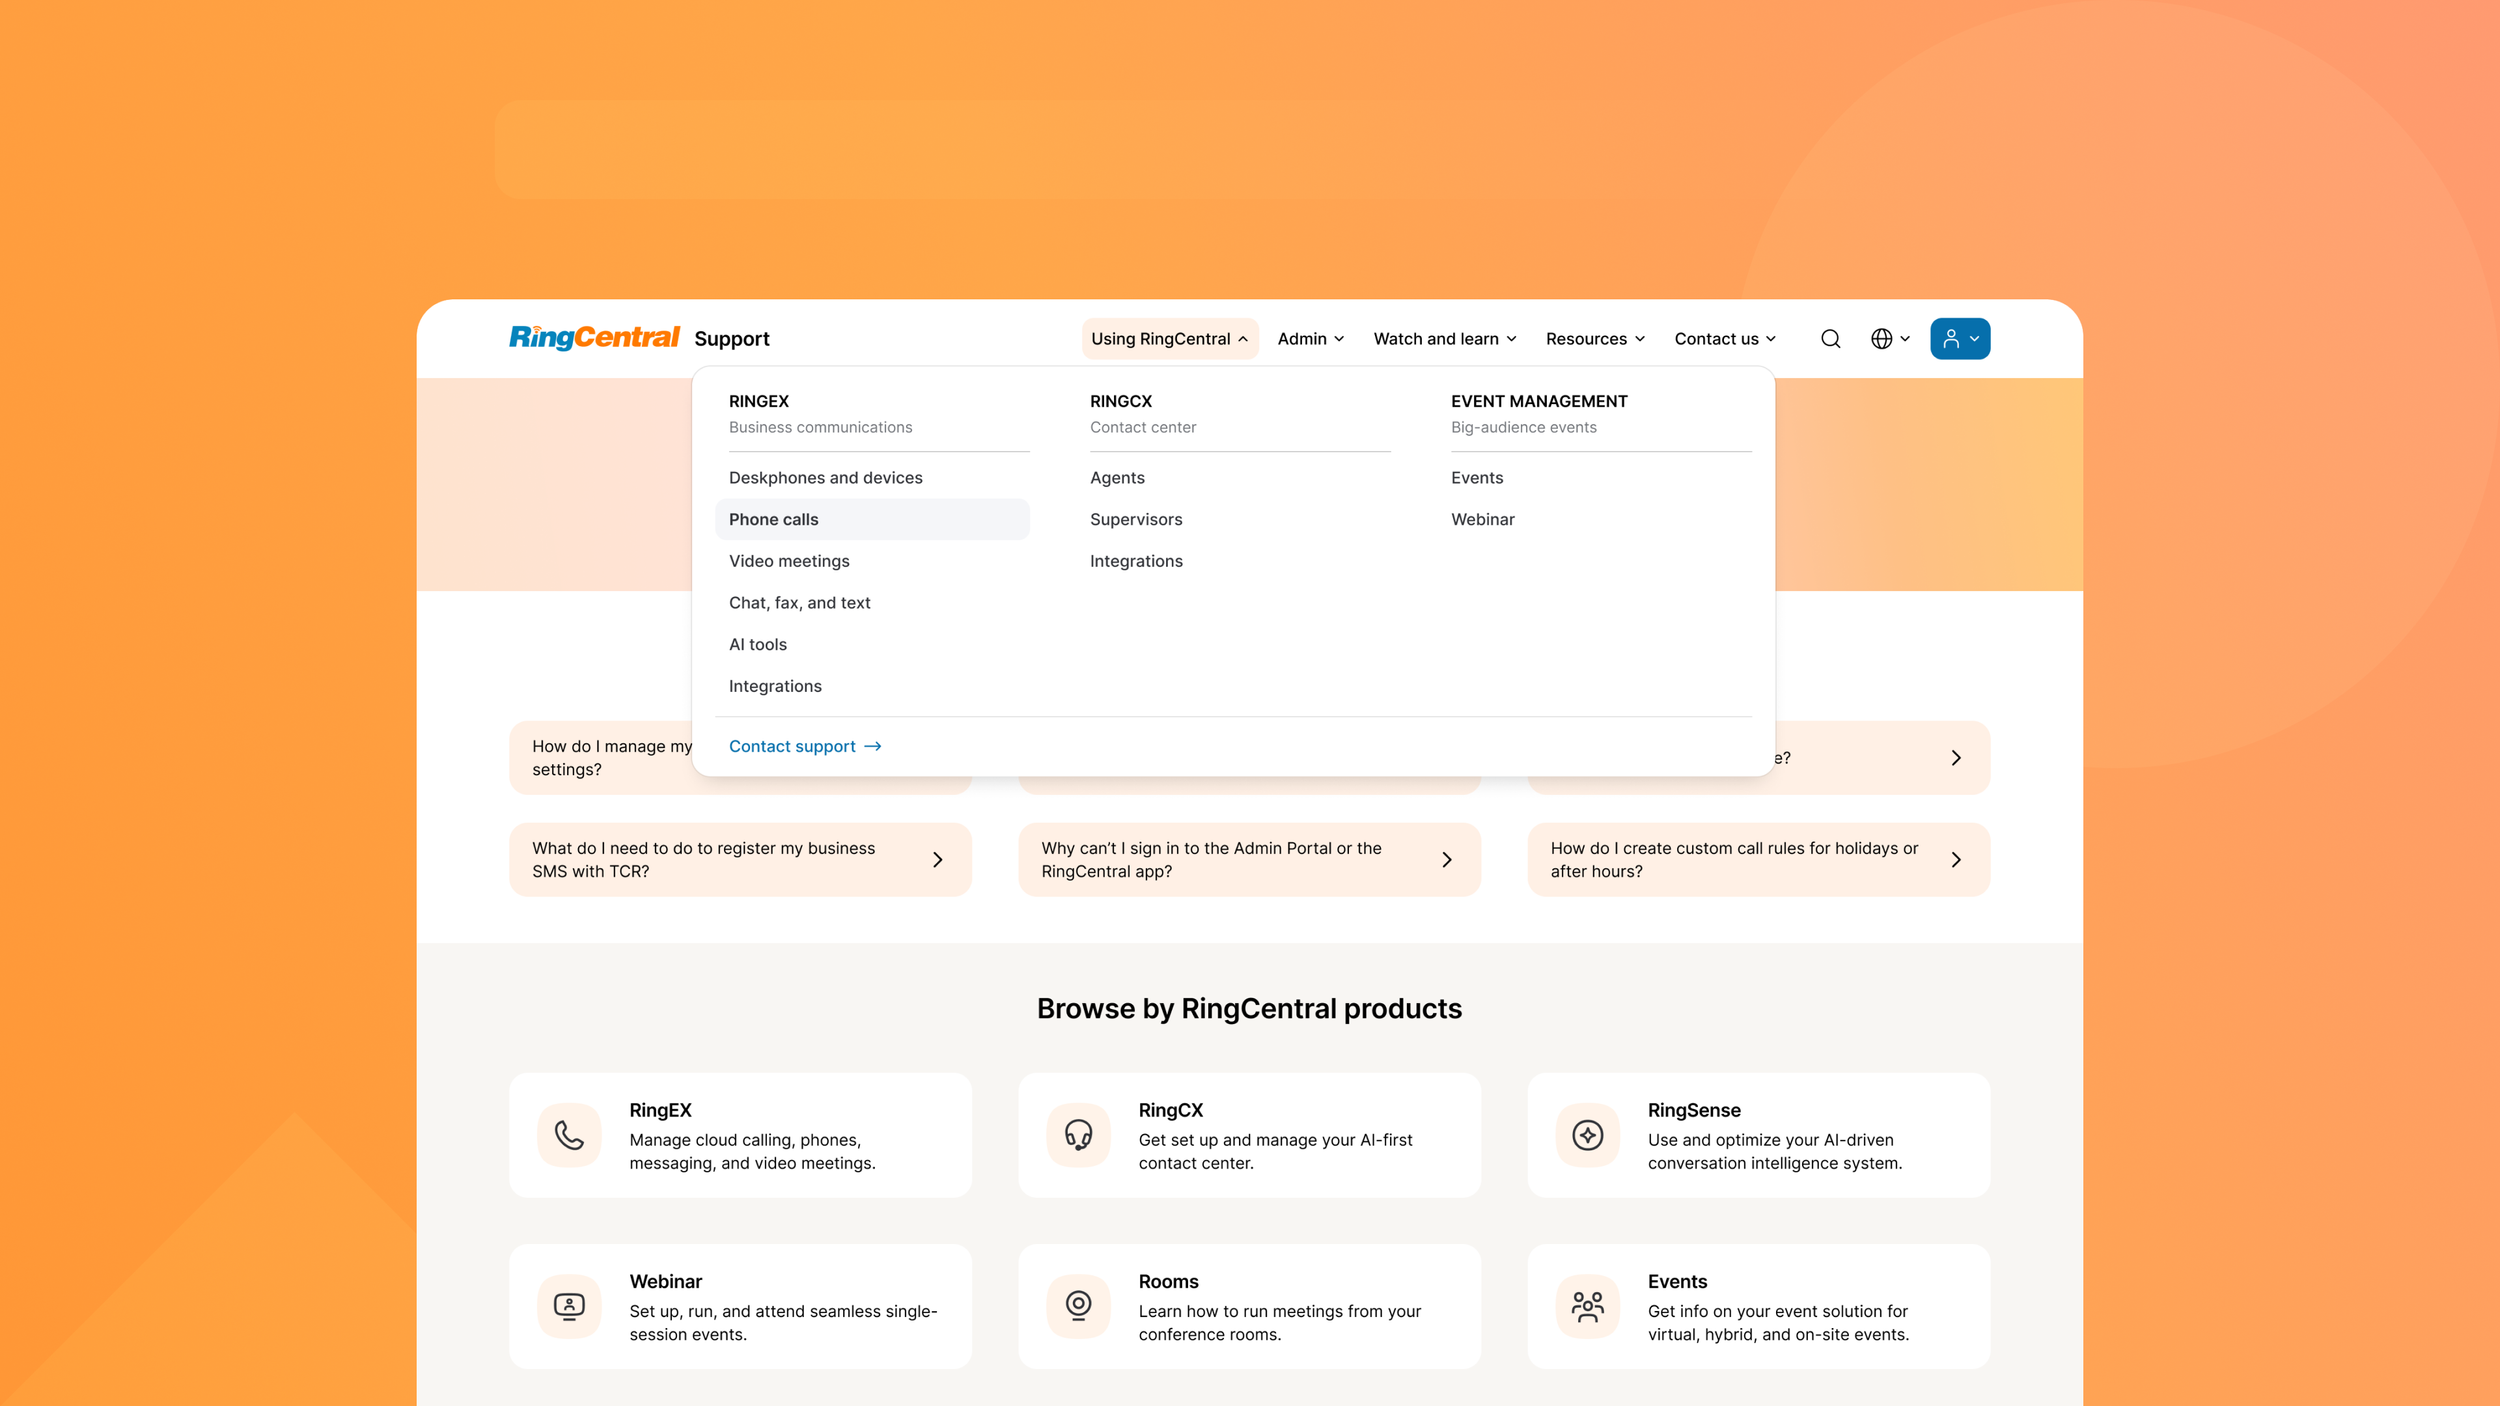This screenshot has height=1406, width=2500.
Task: Select Video meetings menu item
Action: 789,561
